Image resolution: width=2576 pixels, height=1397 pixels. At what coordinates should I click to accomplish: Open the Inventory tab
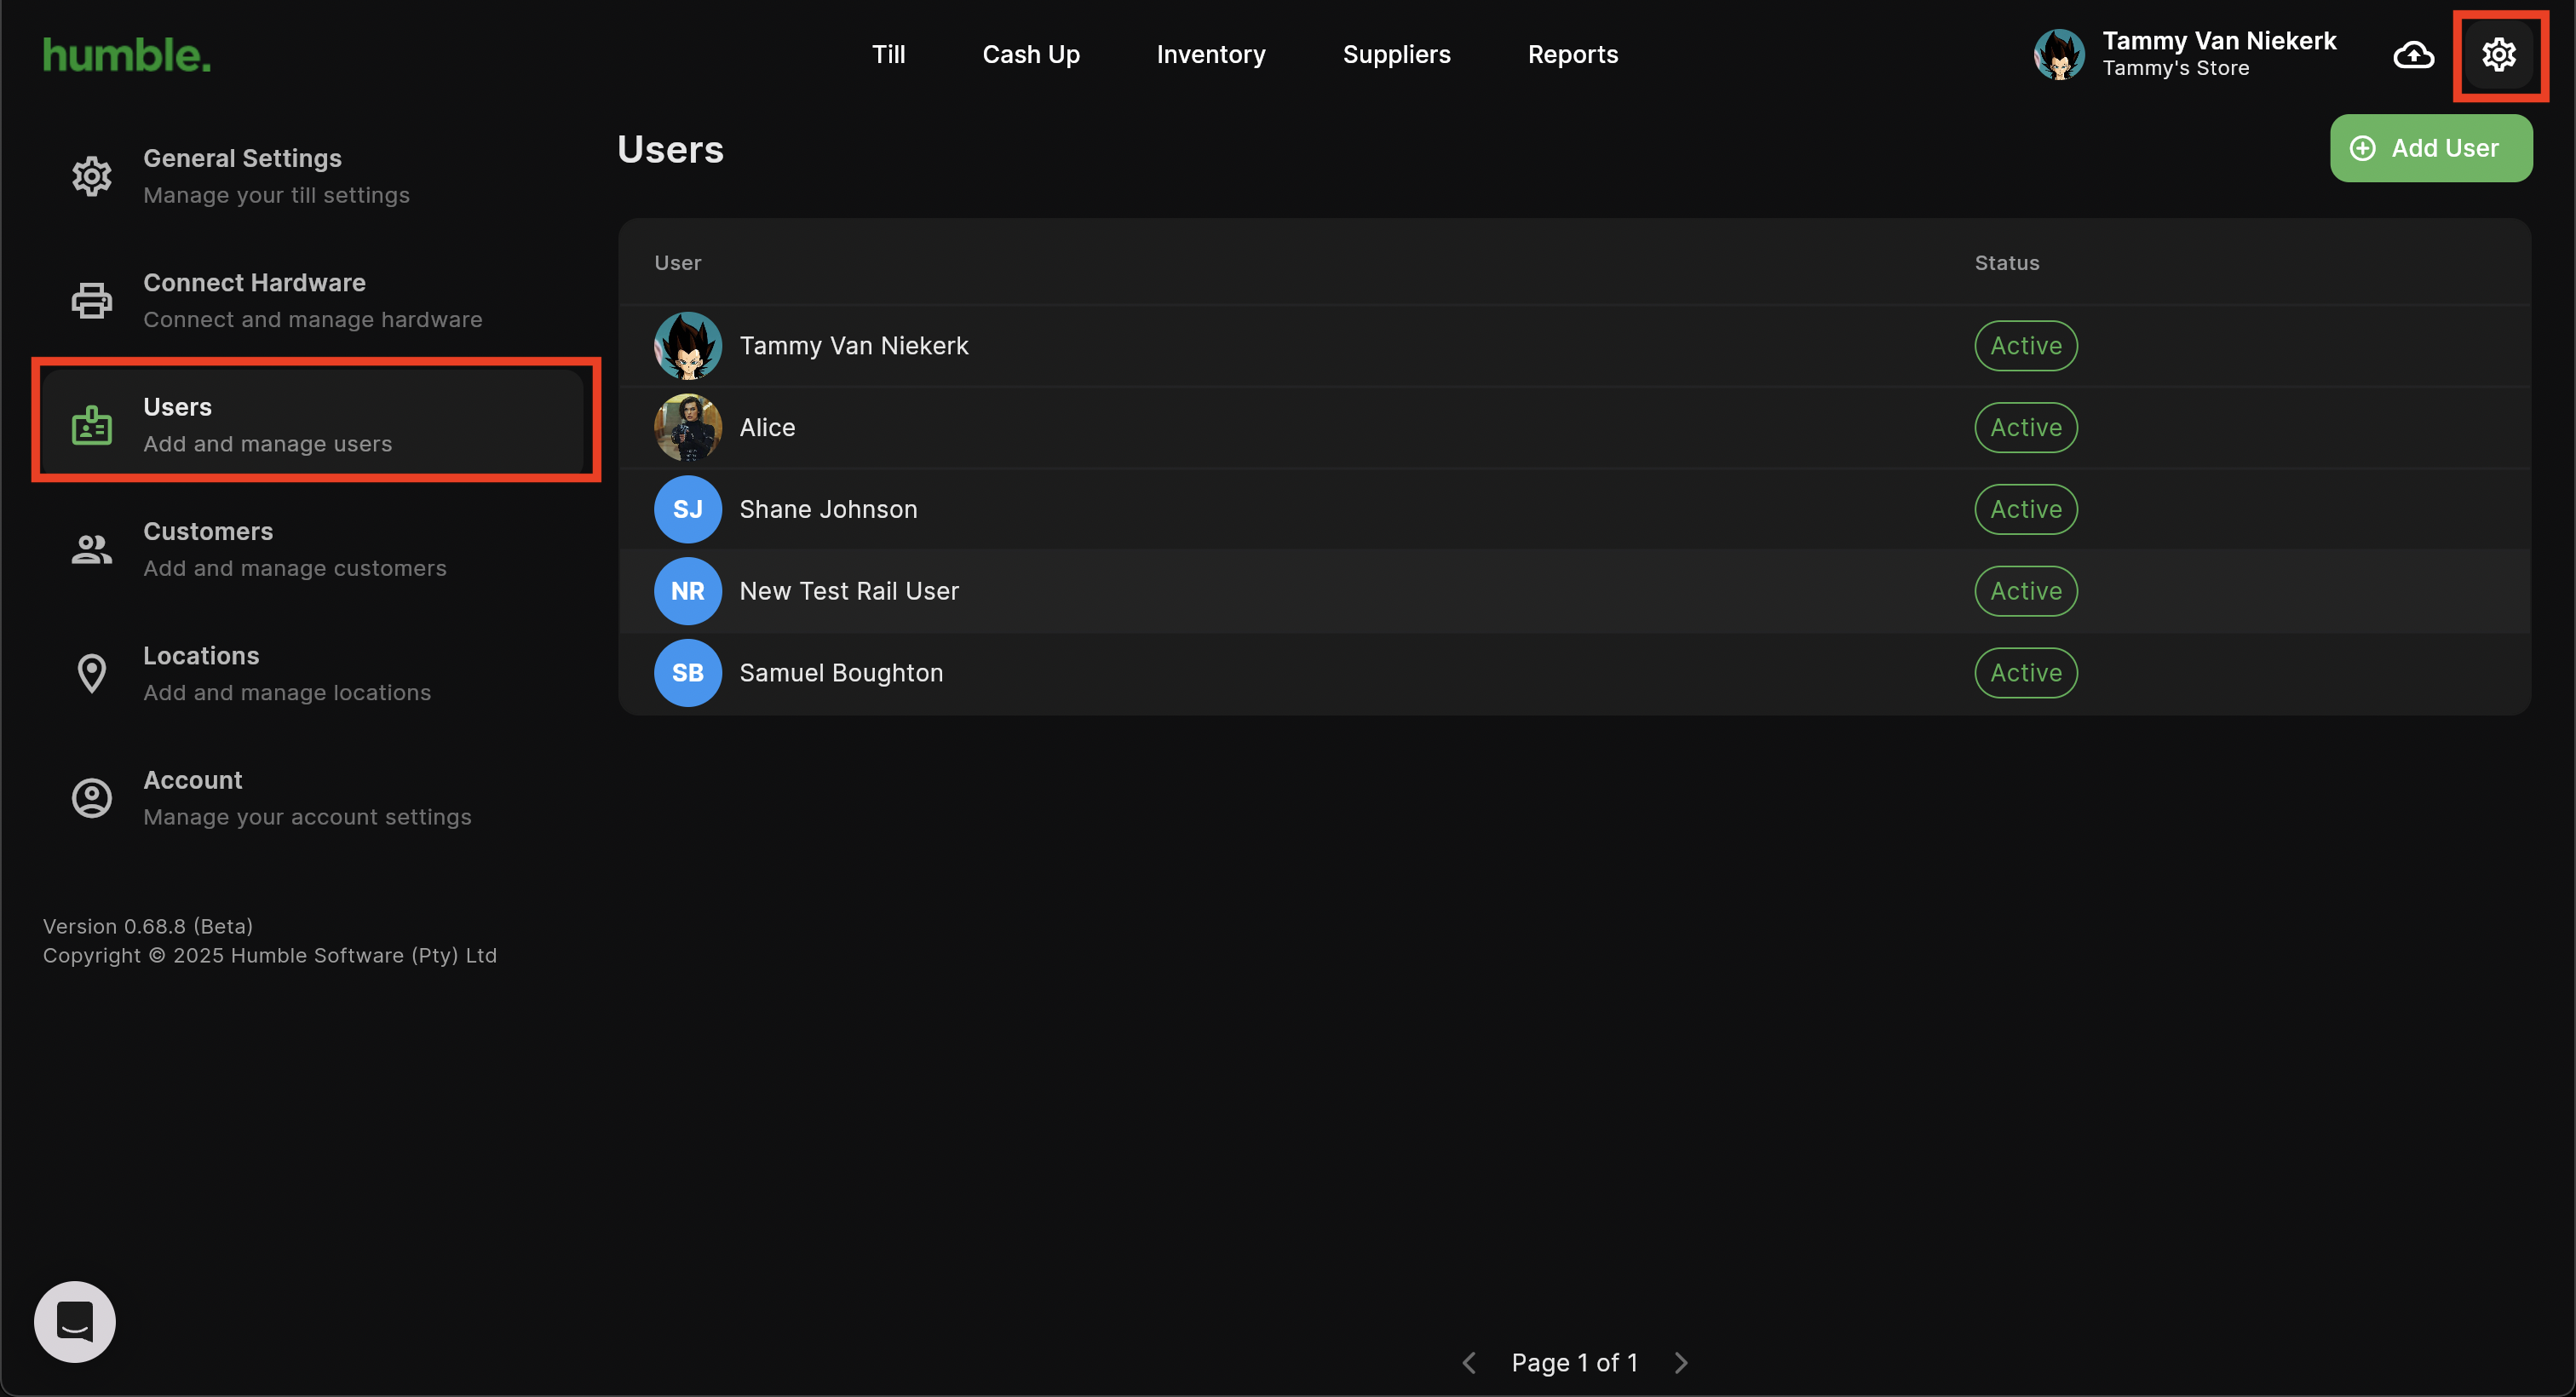[x=1211, y=55]
